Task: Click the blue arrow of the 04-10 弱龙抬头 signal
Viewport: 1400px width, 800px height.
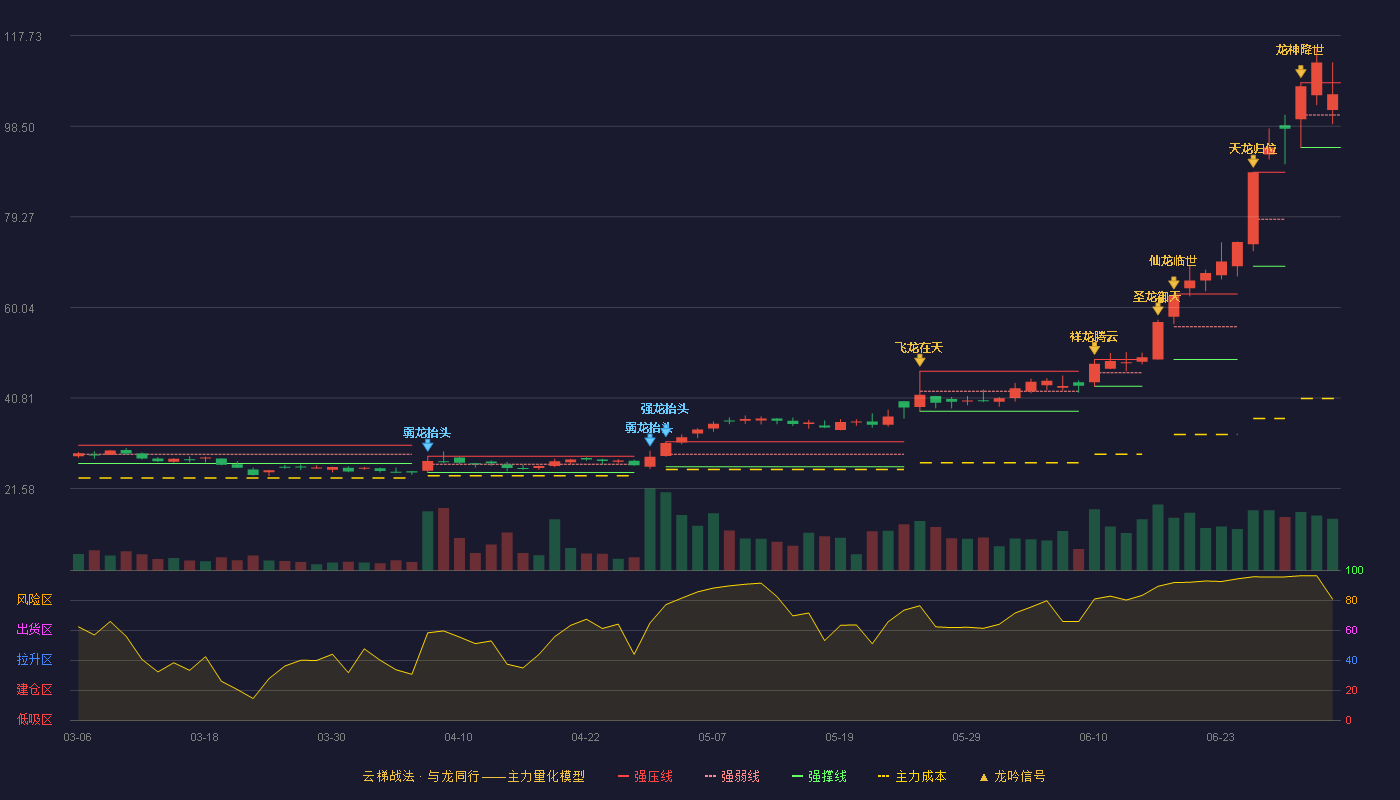Action: [x=428, y=445]
